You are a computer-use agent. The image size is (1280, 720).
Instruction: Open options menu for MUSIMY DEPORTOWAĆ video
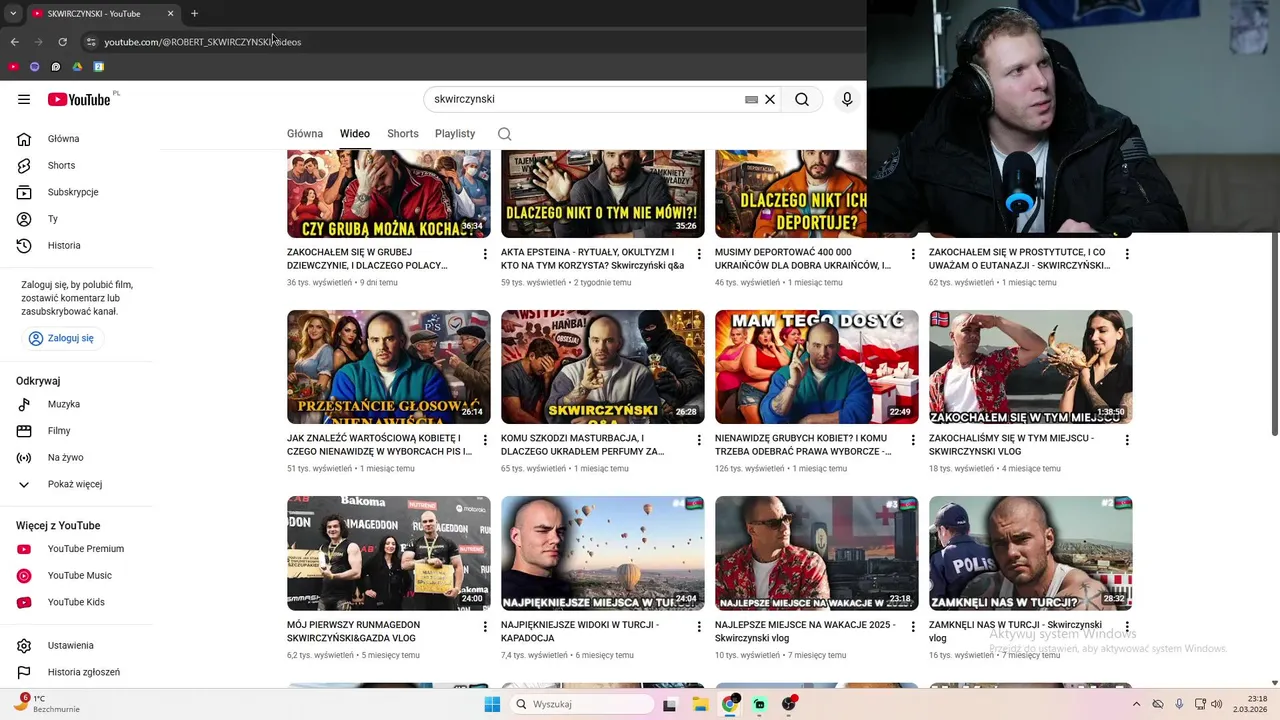tap(913, 254)
